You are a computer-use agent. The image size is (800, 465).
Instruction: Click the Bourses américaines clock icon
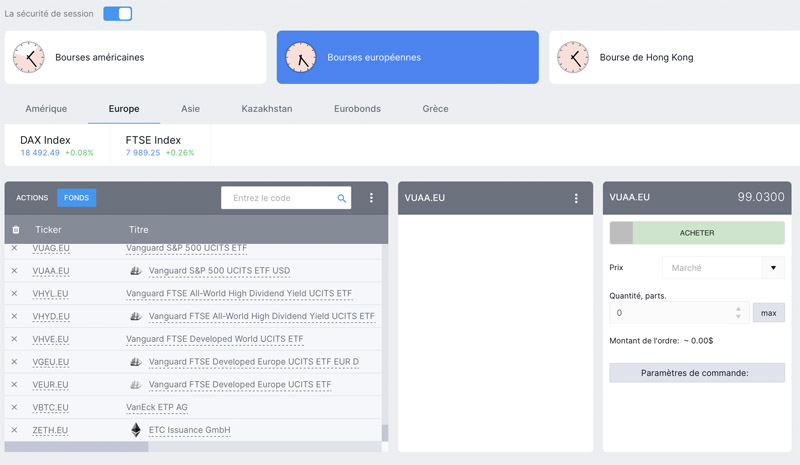click(29, 57)
